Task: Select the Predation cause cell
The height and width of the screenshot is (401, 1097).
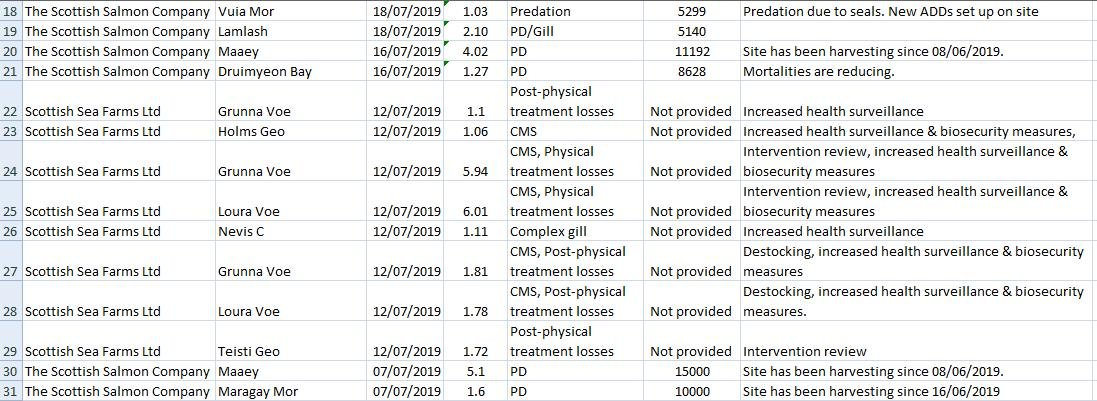Action: pos(540,11)
